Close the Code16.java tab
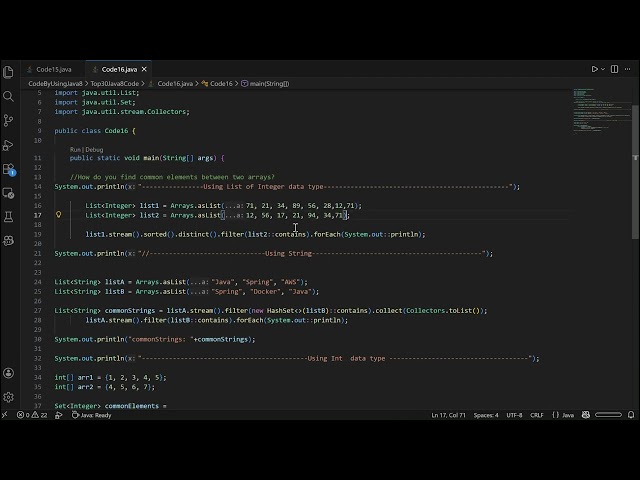The height and width of the screenshot is (480, 640). pos(144,69)
